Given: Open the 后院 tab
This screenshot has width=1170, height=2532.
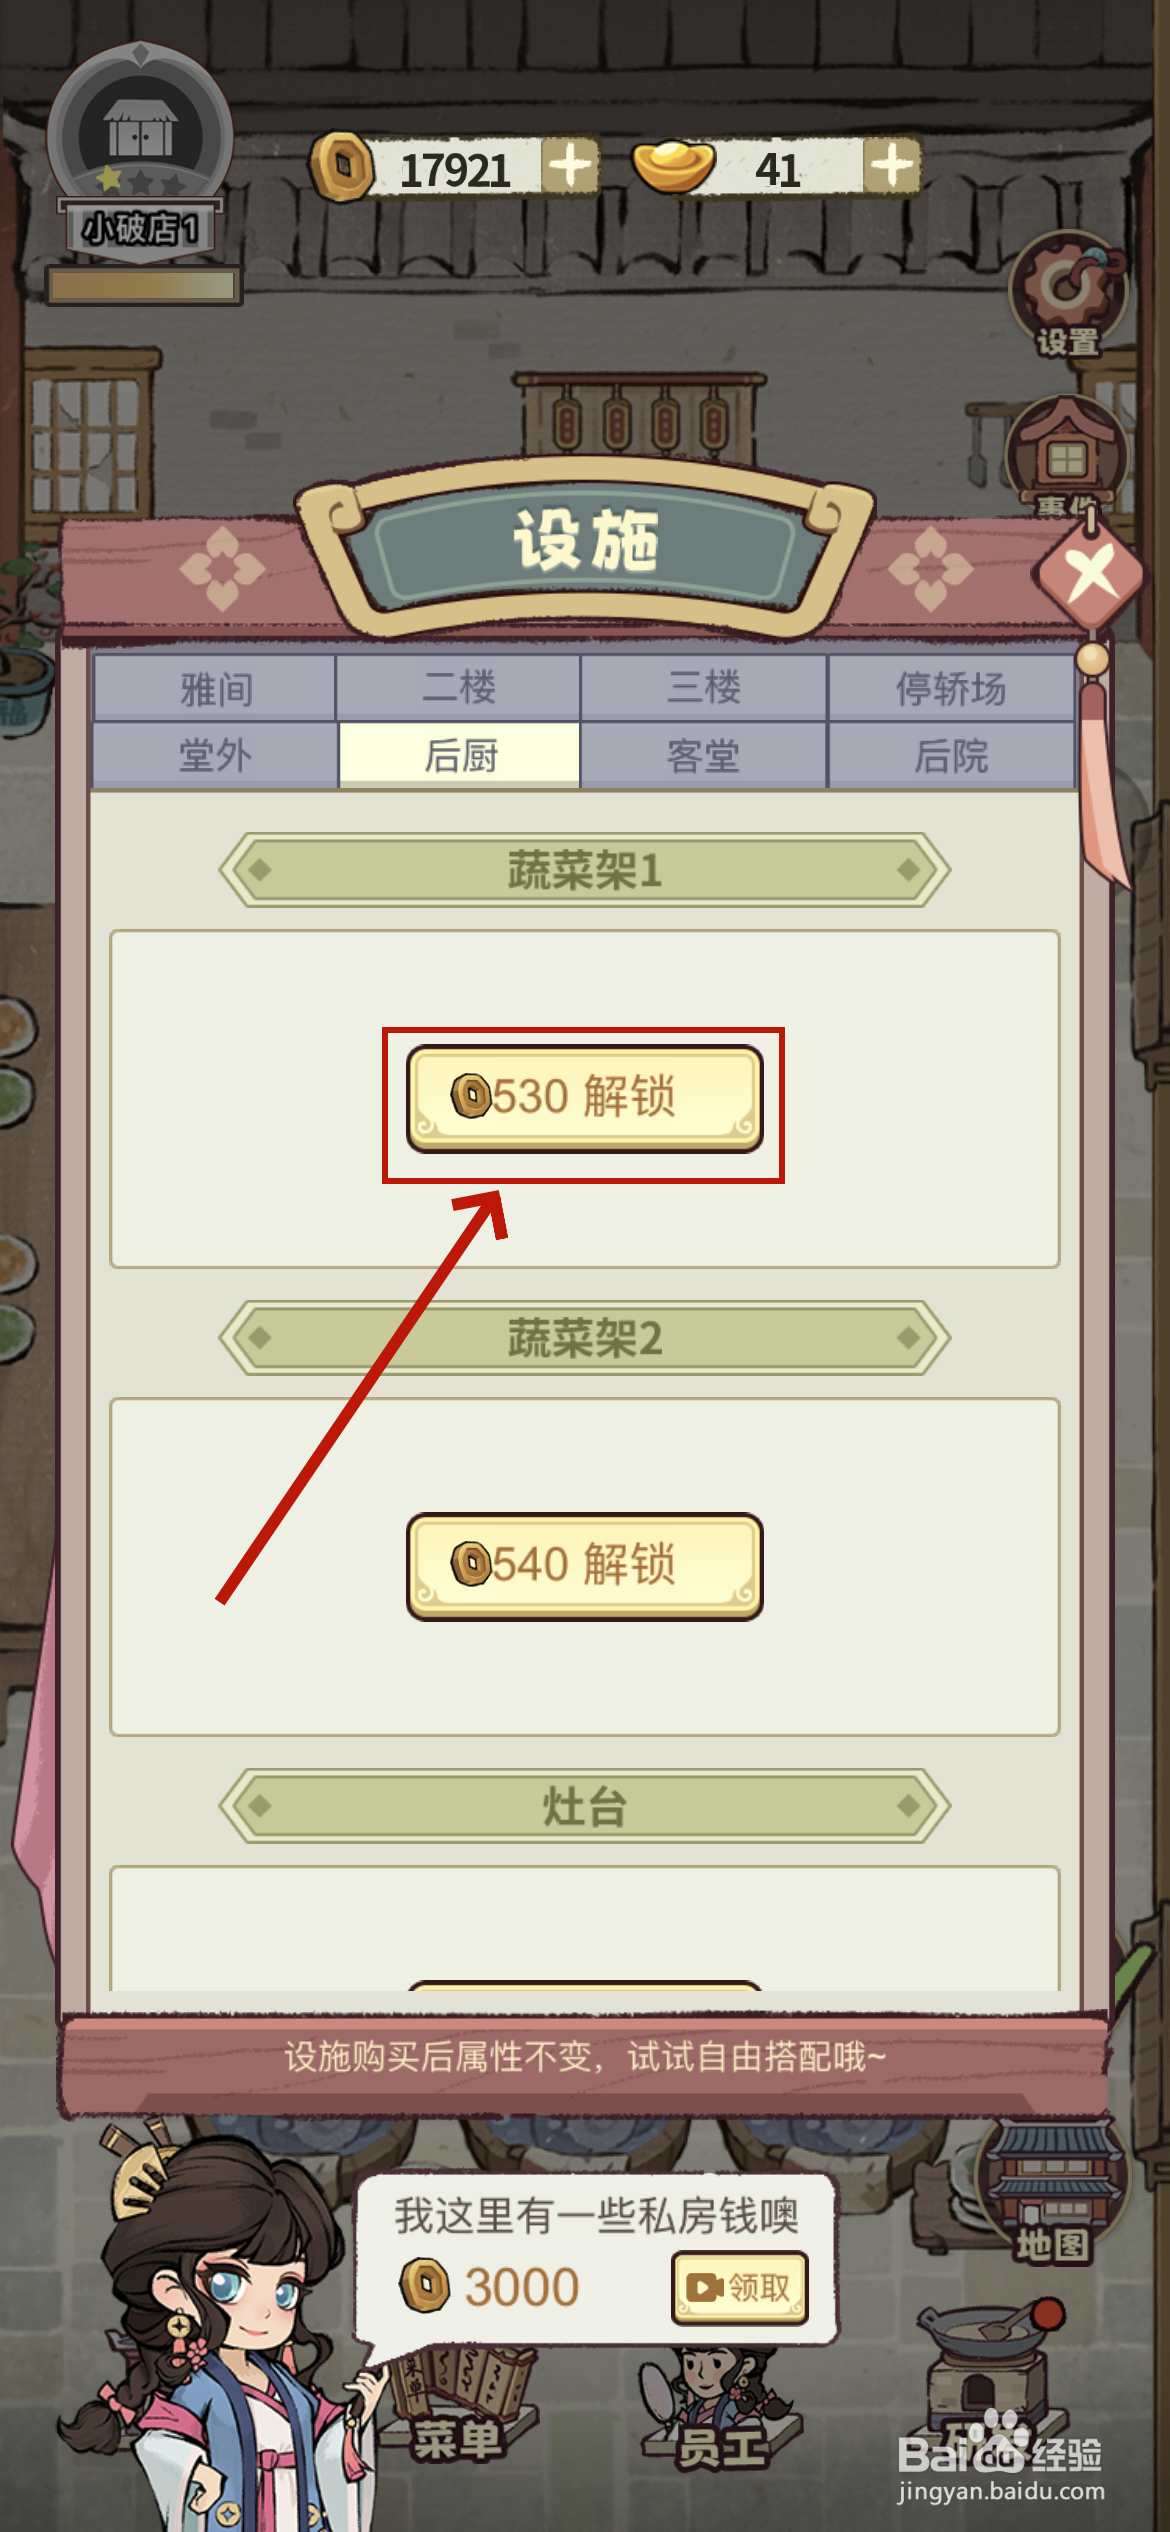Looking at the screenshot, I should click(x=951, y=755).
